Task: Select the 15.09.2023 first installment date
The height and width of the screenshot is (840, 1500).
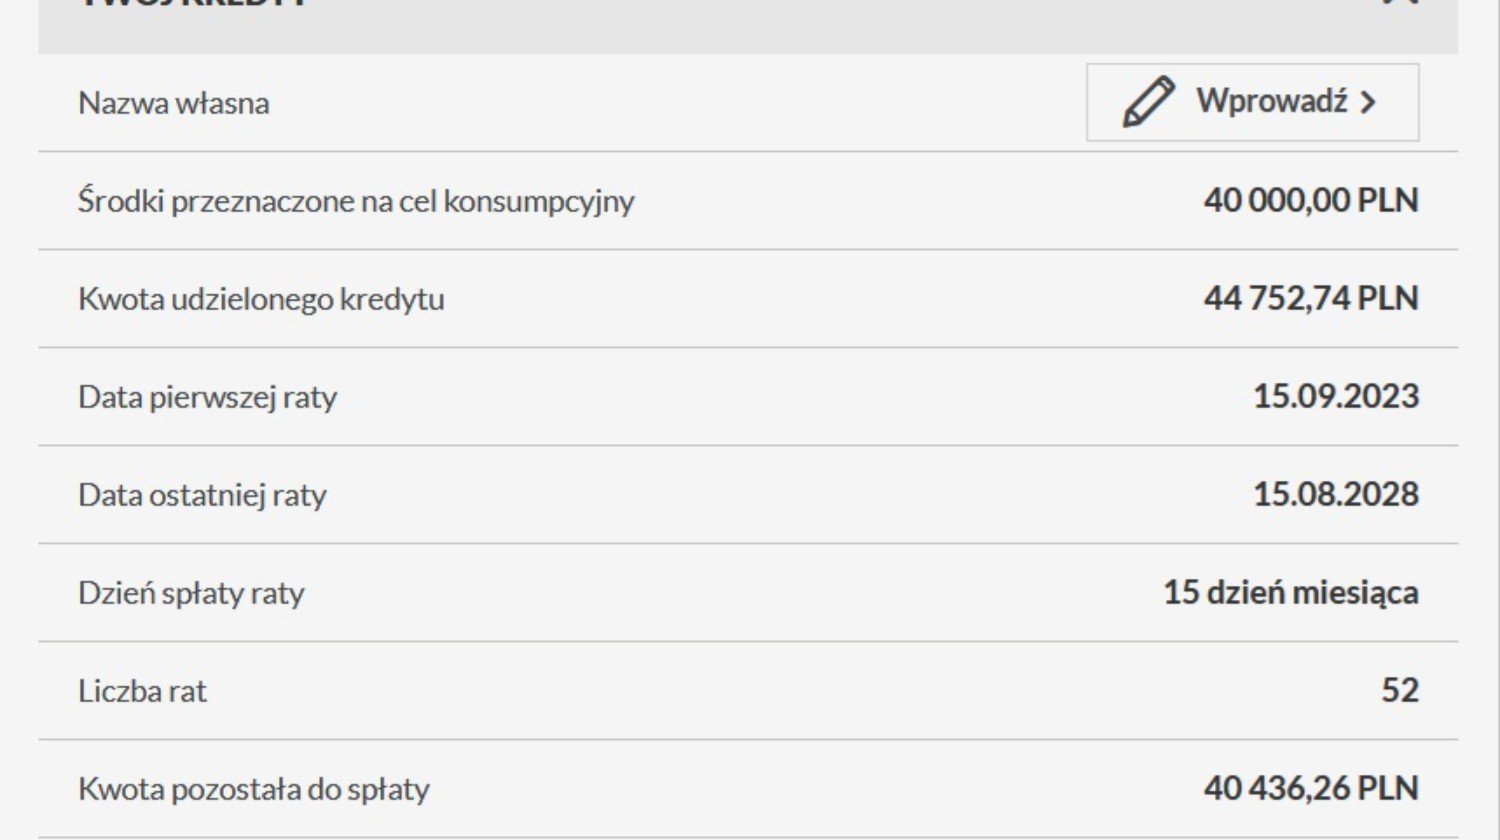Action: (1336, 396)
